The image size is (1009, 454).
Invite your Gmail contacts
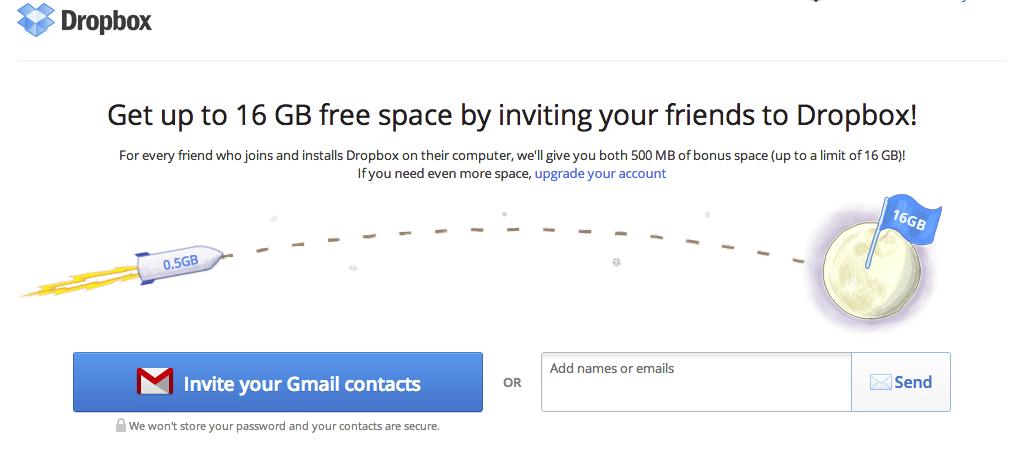(278, 382)
